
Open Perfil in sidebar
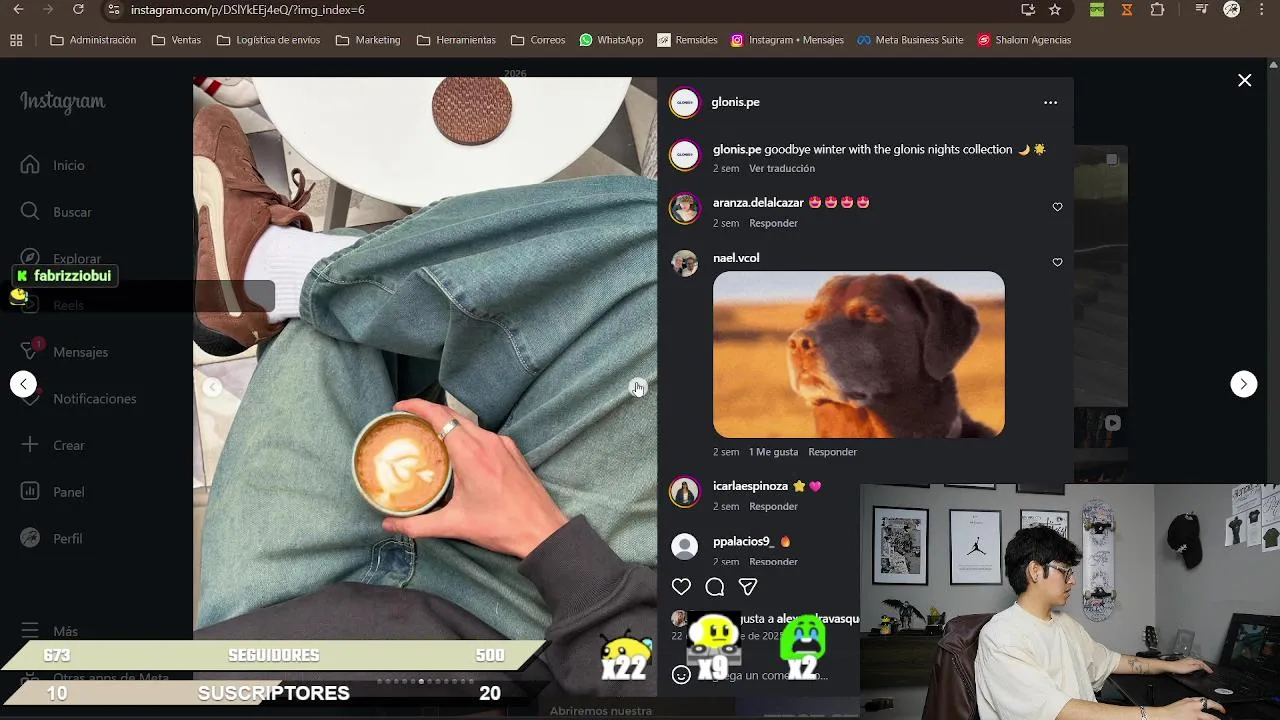point(53,539)
